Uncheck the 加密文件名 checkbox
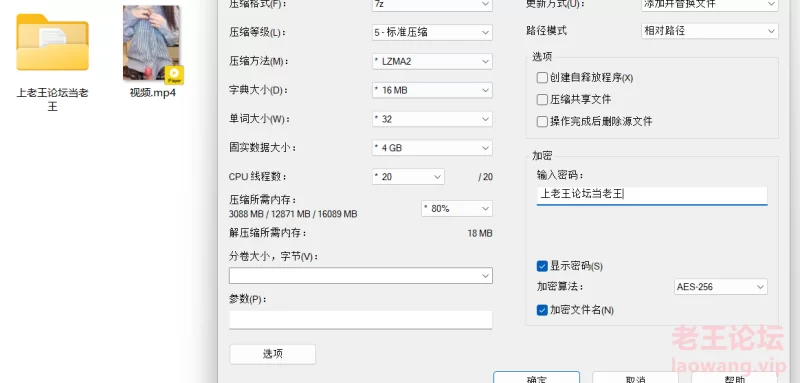The width and height of the screenshot is (800, 383). (542, 310)
